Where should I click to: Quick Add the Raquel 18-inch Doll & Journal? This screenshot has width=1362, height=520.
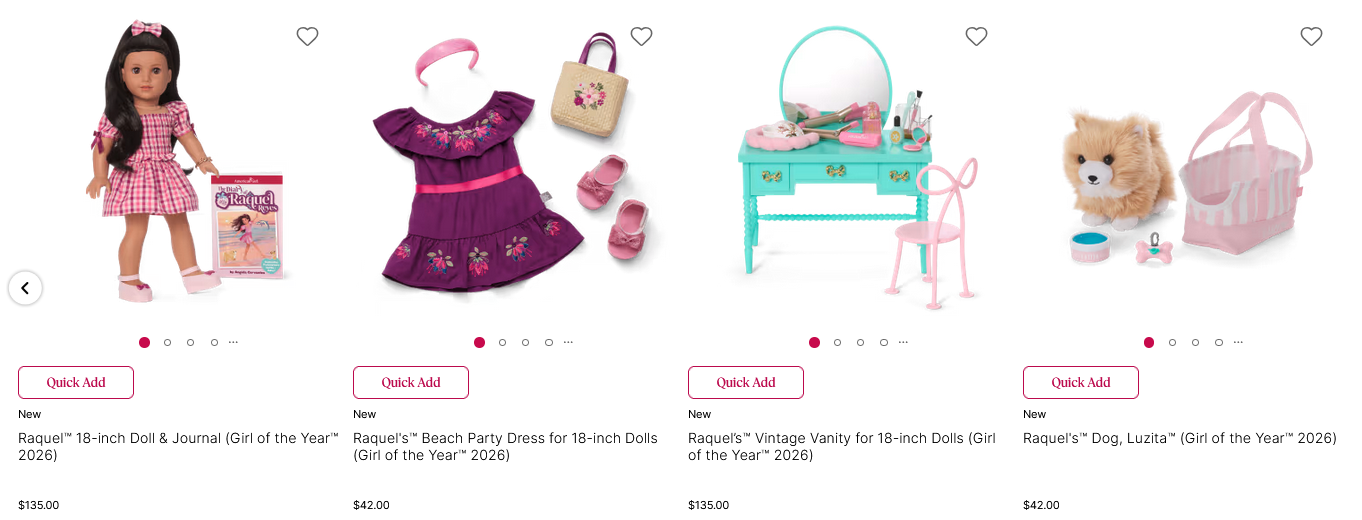76,382
